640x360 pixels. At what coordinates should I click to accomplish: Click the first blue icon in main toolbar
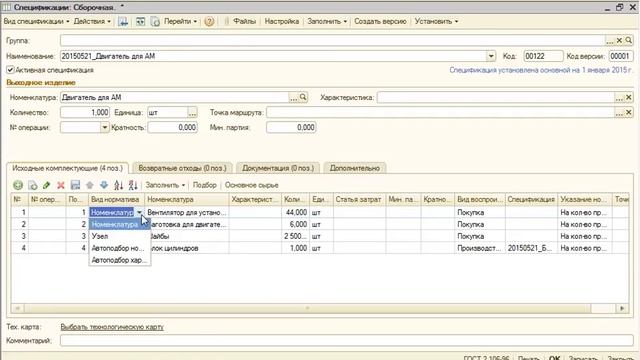pyautogui.click(x=123, y=21)
